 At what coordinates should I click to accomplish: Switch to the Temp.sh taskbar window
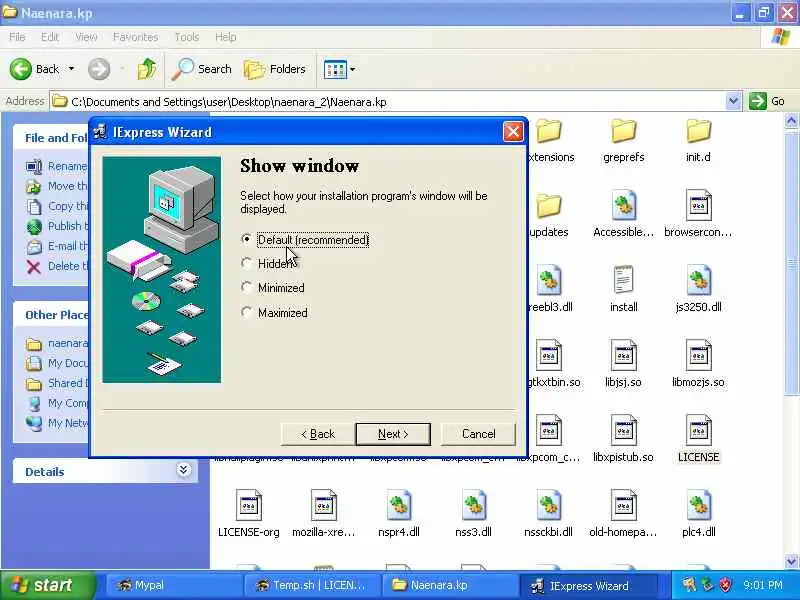[x=311, y=585]
